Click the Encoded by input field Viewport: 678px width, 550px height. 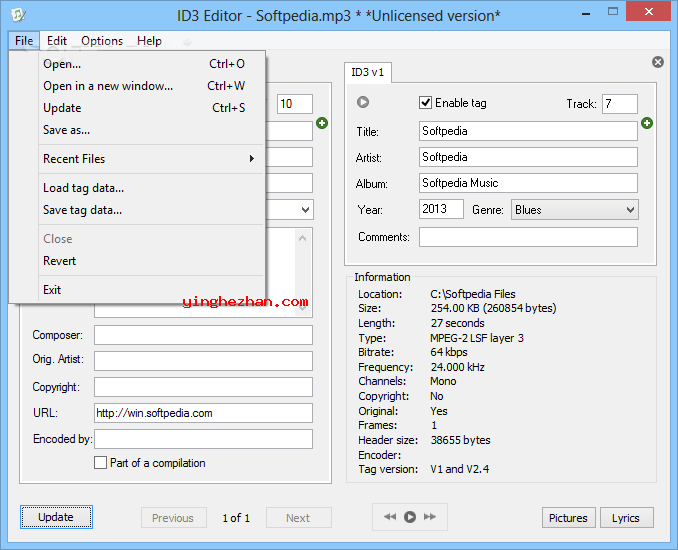pyautogui.click(x=203, y=439)
